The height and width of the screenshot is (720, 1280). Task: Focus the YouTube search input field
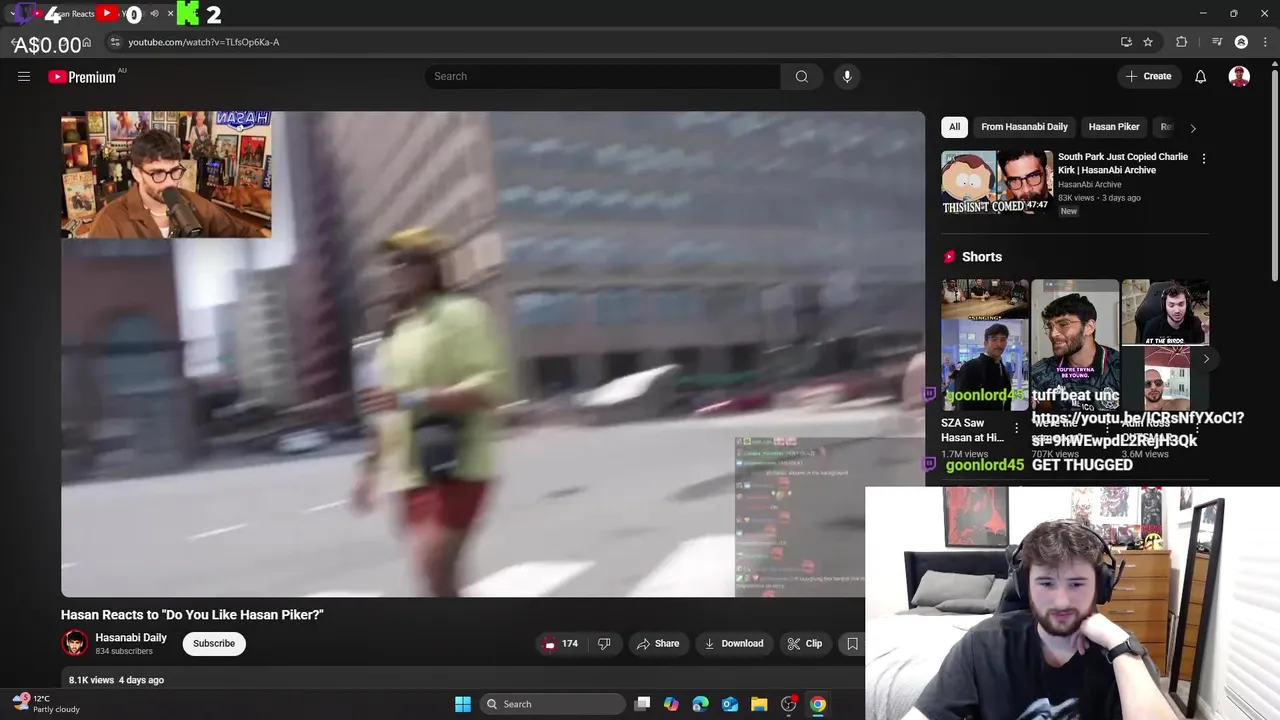(x=602, y=76)
